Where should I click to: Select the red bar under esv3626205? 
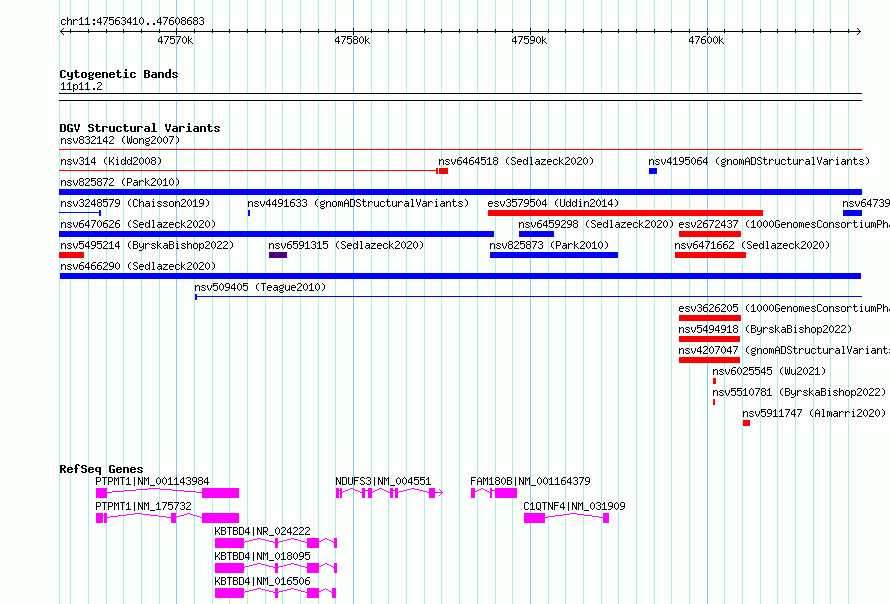710,318
